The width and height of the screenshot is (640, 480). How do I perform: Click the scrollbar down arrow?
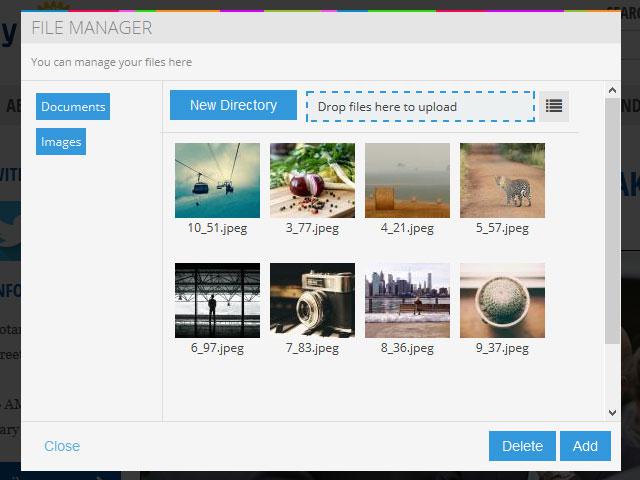point(612,413)
